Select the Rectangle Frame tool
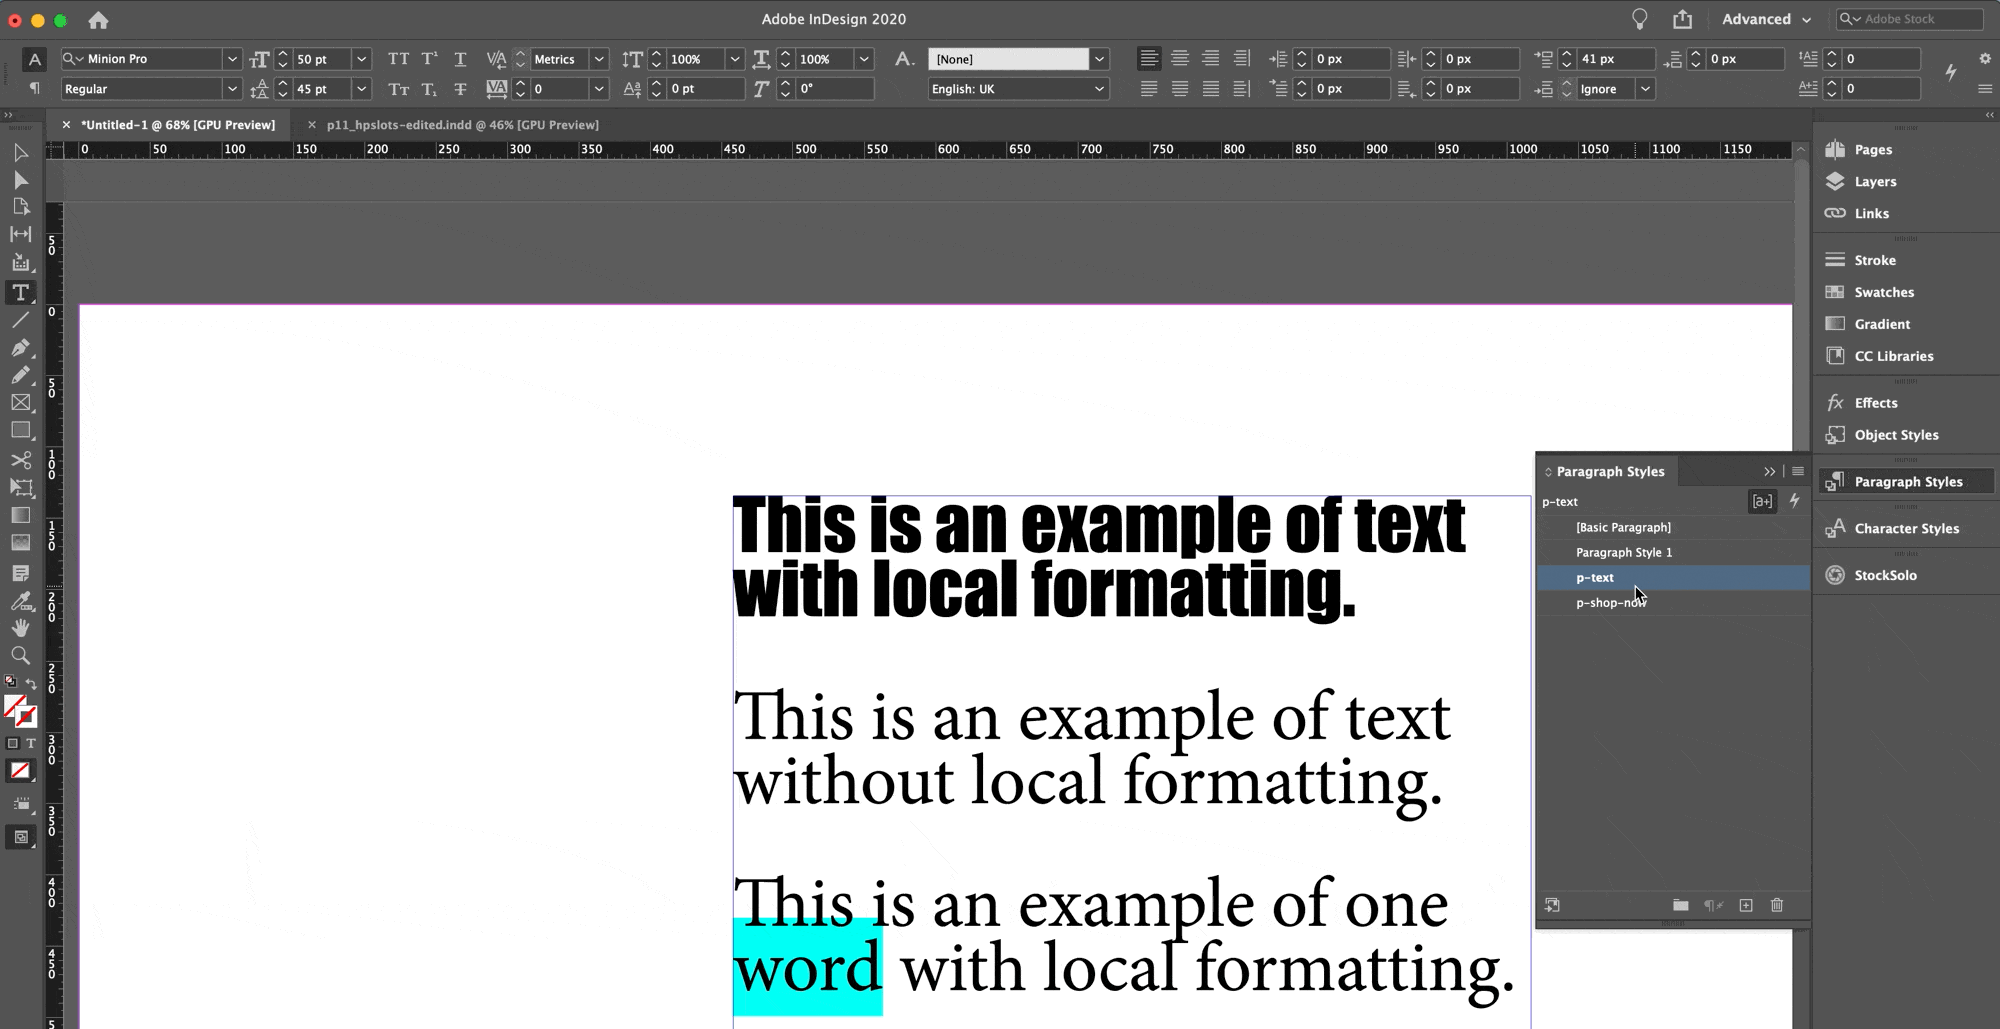Image resolution: width=2000 pixels, height=1029 pixels. tap(20, 403)
